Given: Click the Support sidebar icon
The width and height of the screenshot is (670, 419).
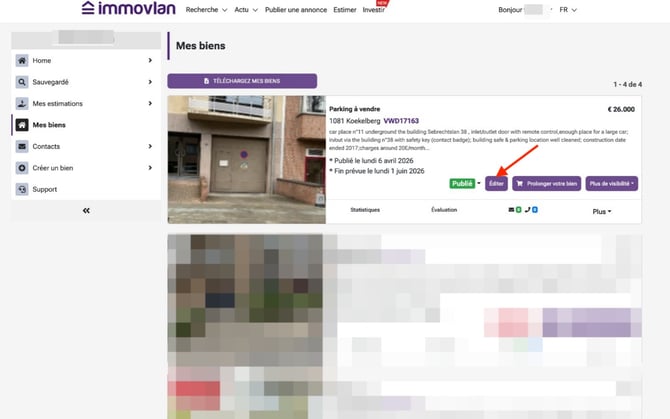Looking at the screenshot, I should click(22, 189).
